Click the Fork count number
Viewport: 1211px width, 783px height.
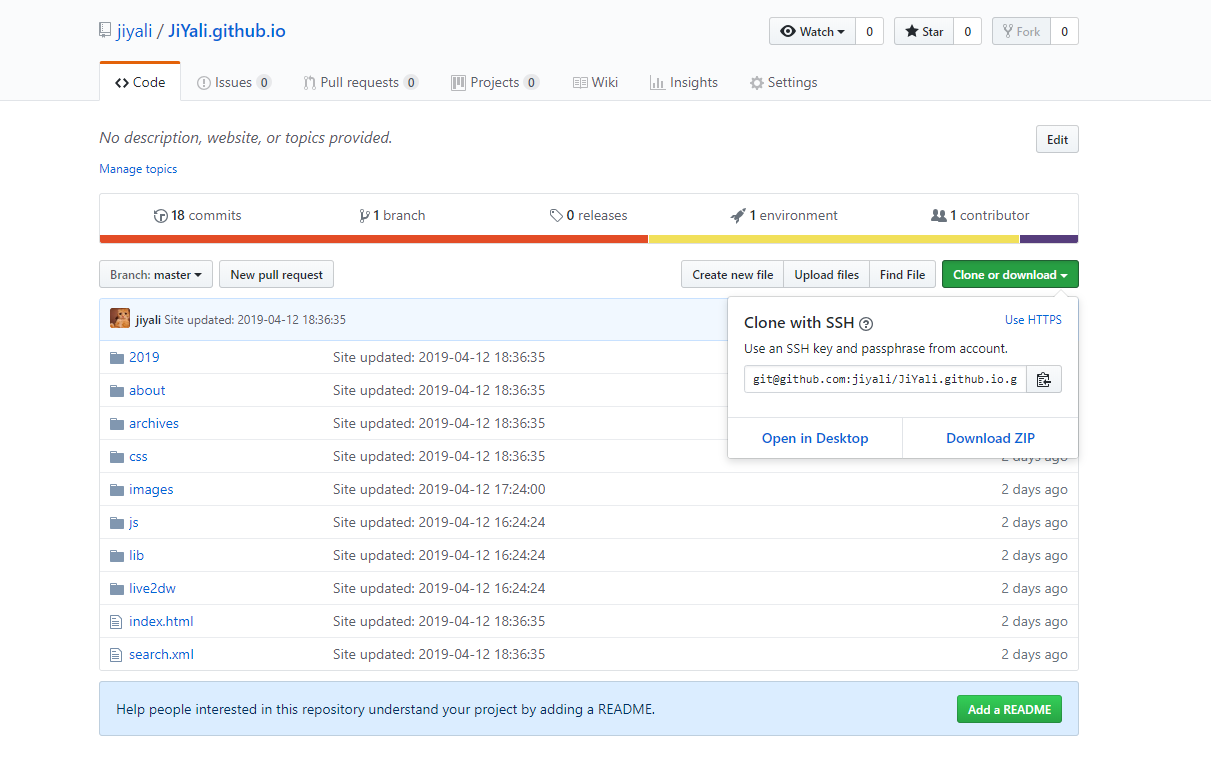[1064, 31]
